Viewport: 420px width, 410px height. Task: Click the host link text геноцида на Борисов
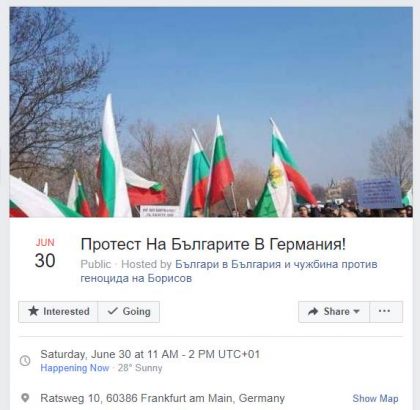(136, 278)
